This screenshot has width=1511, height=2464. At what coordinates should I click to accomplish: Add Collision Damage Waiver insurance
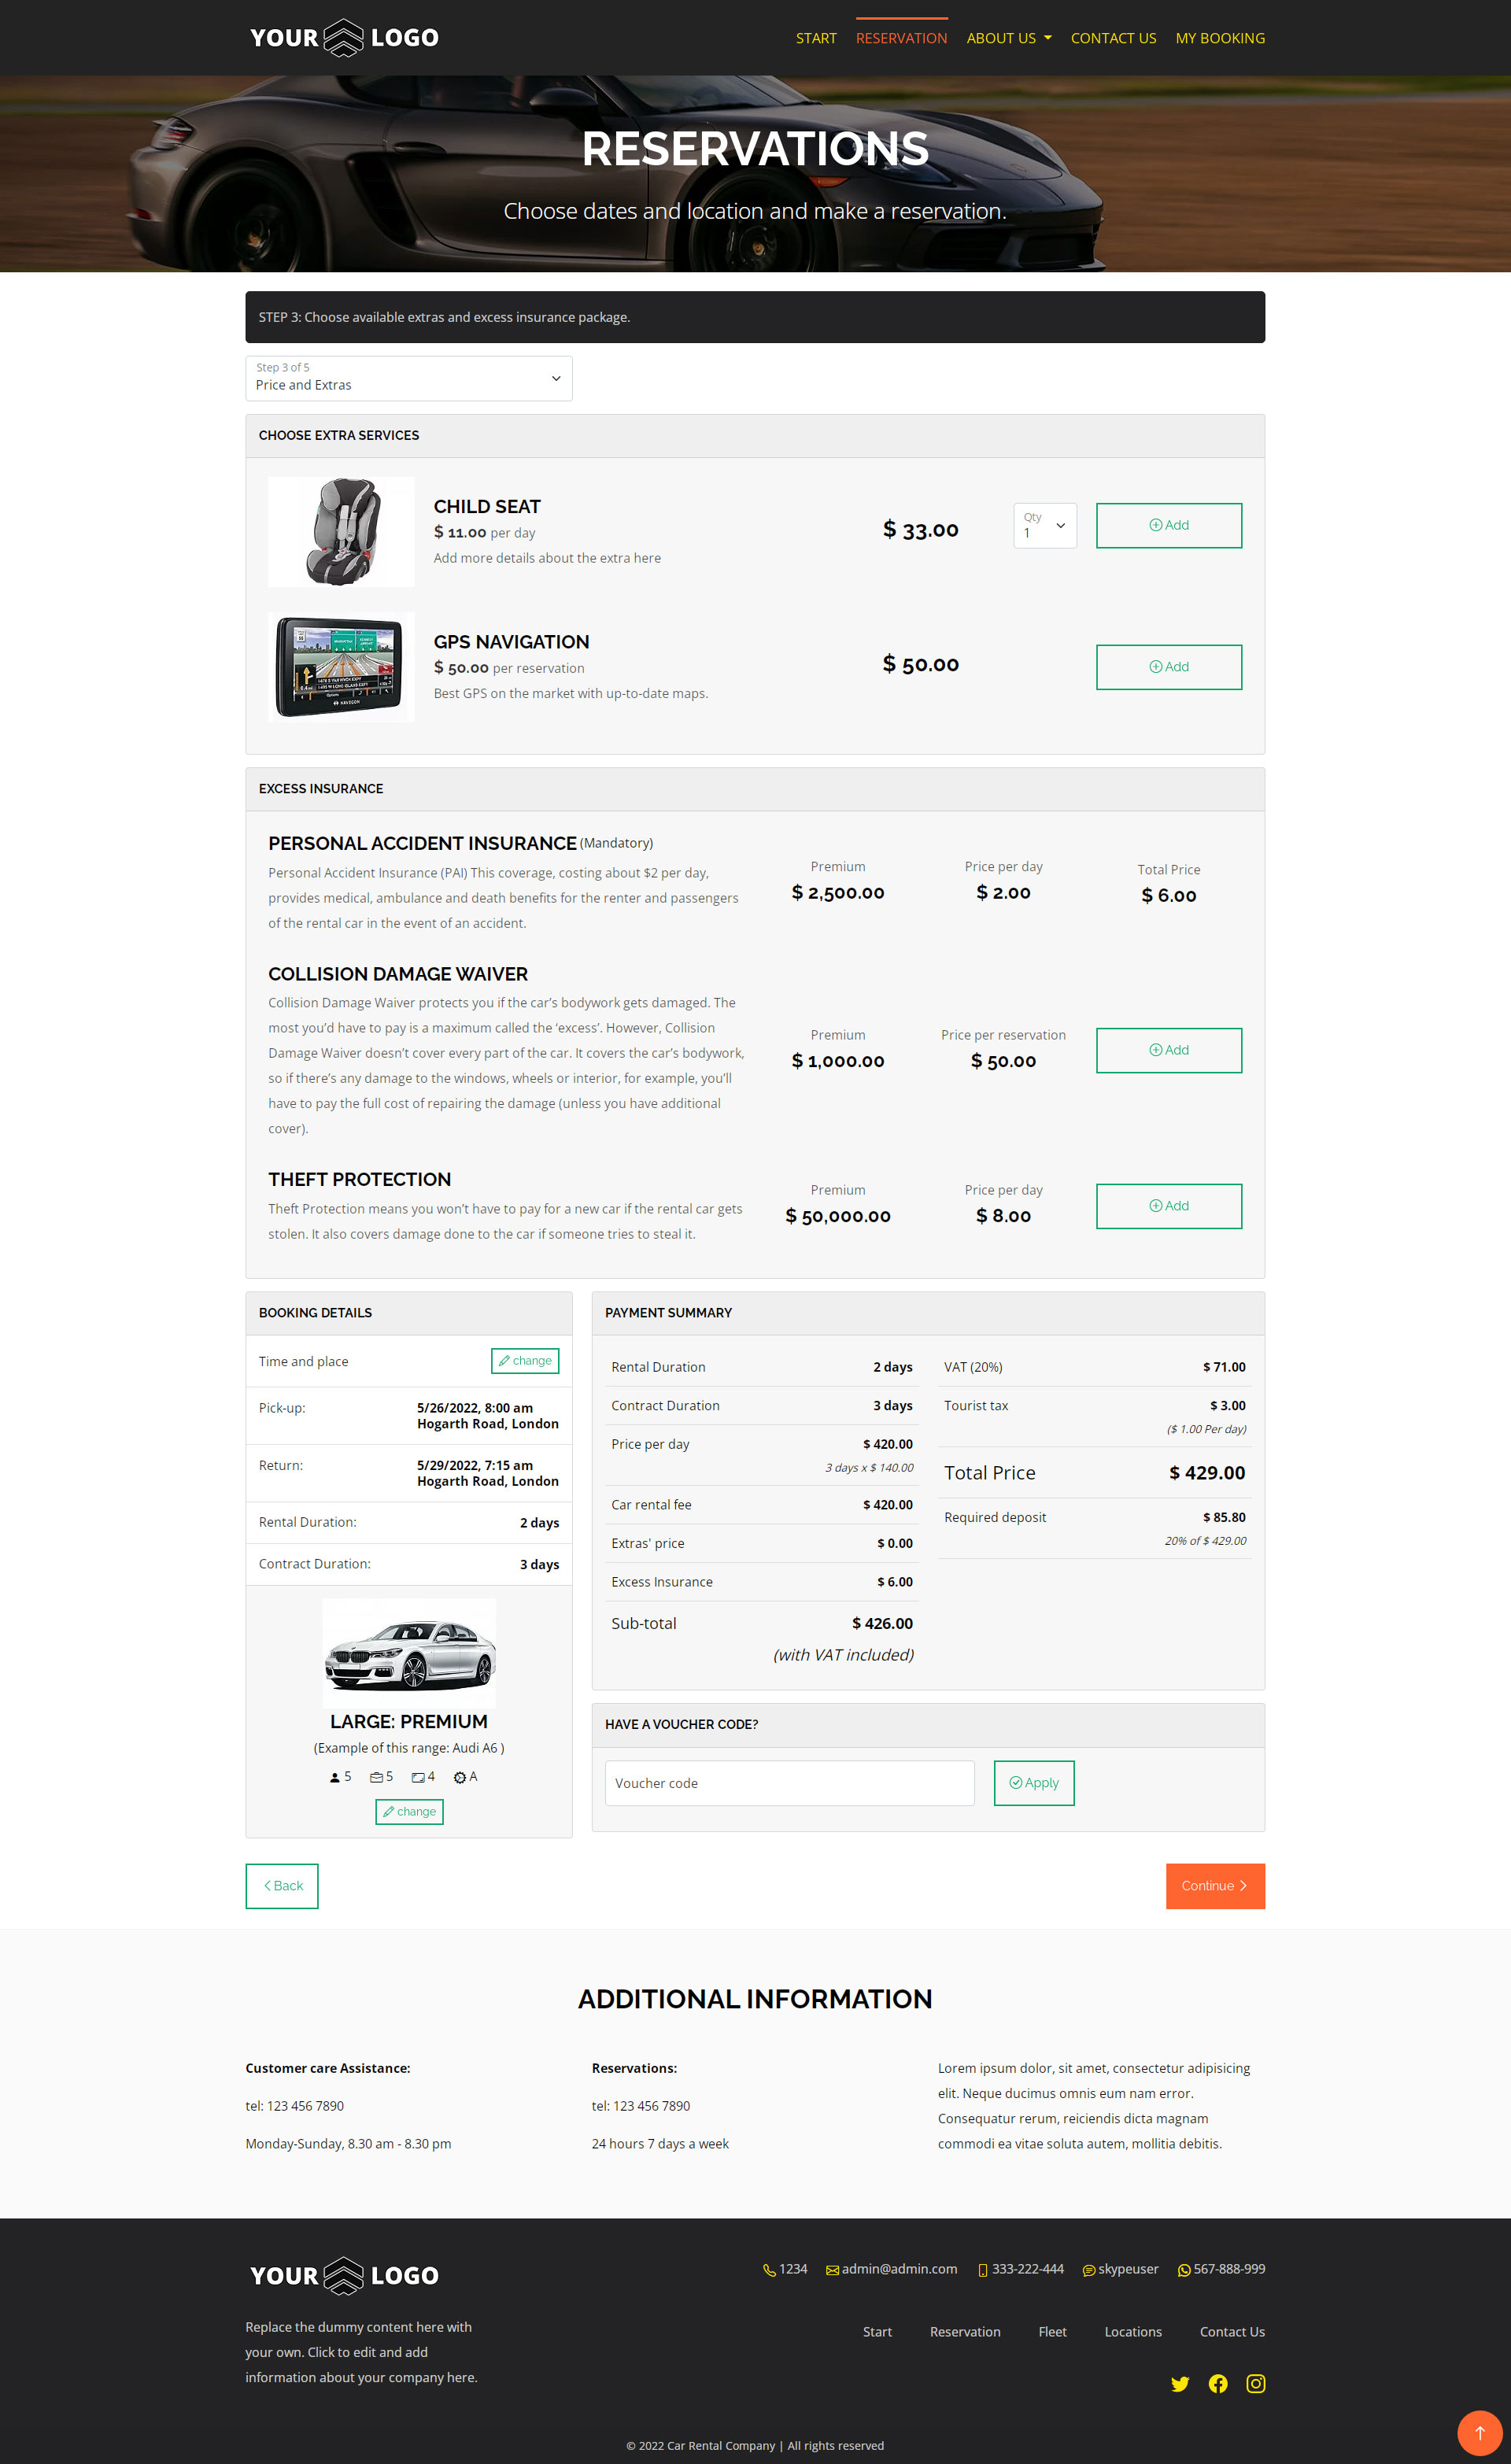[x=1168, y=1050]
